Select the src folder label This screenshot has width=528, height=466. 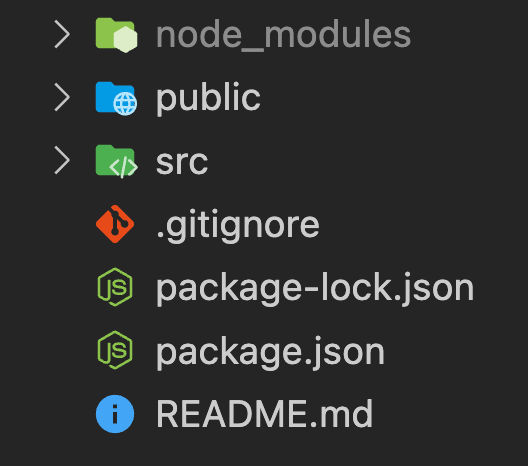click(x=182, y=163)
